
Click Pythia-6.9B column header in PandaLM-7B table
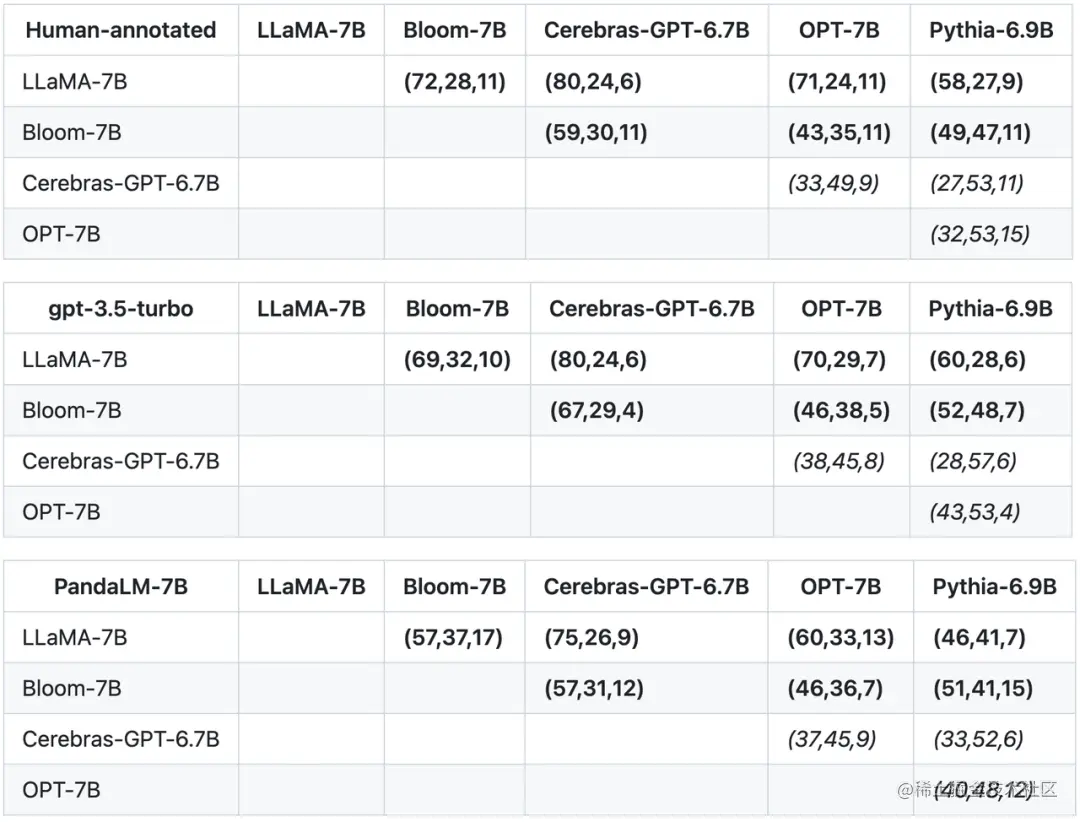(x=994, y=586)
